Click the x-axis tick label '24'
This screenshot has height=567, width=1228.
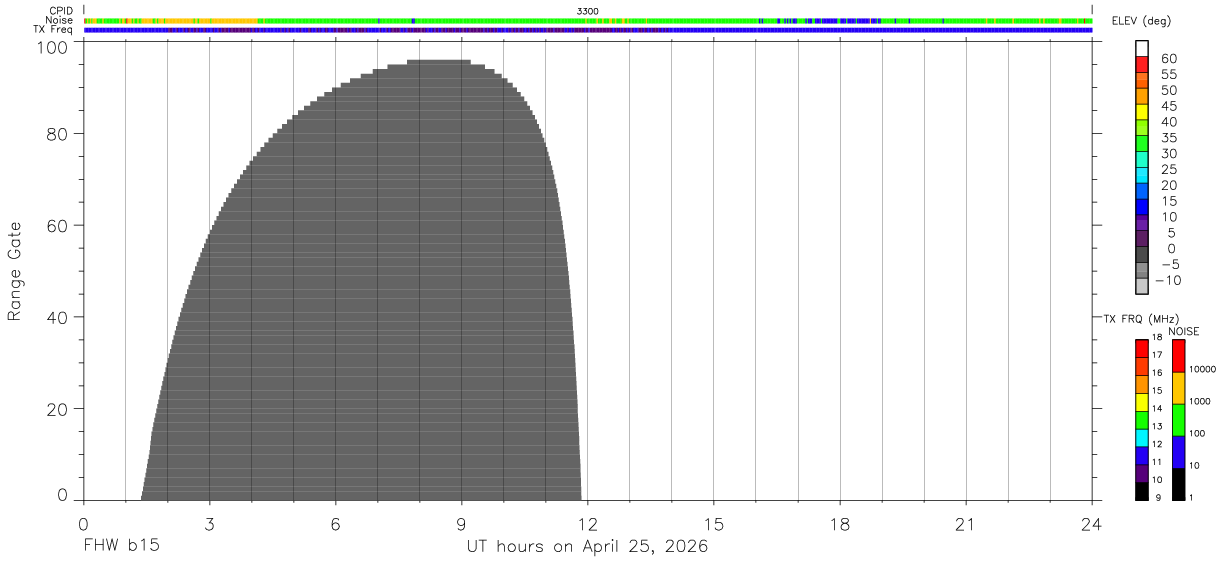click(x=1091, y=525)
